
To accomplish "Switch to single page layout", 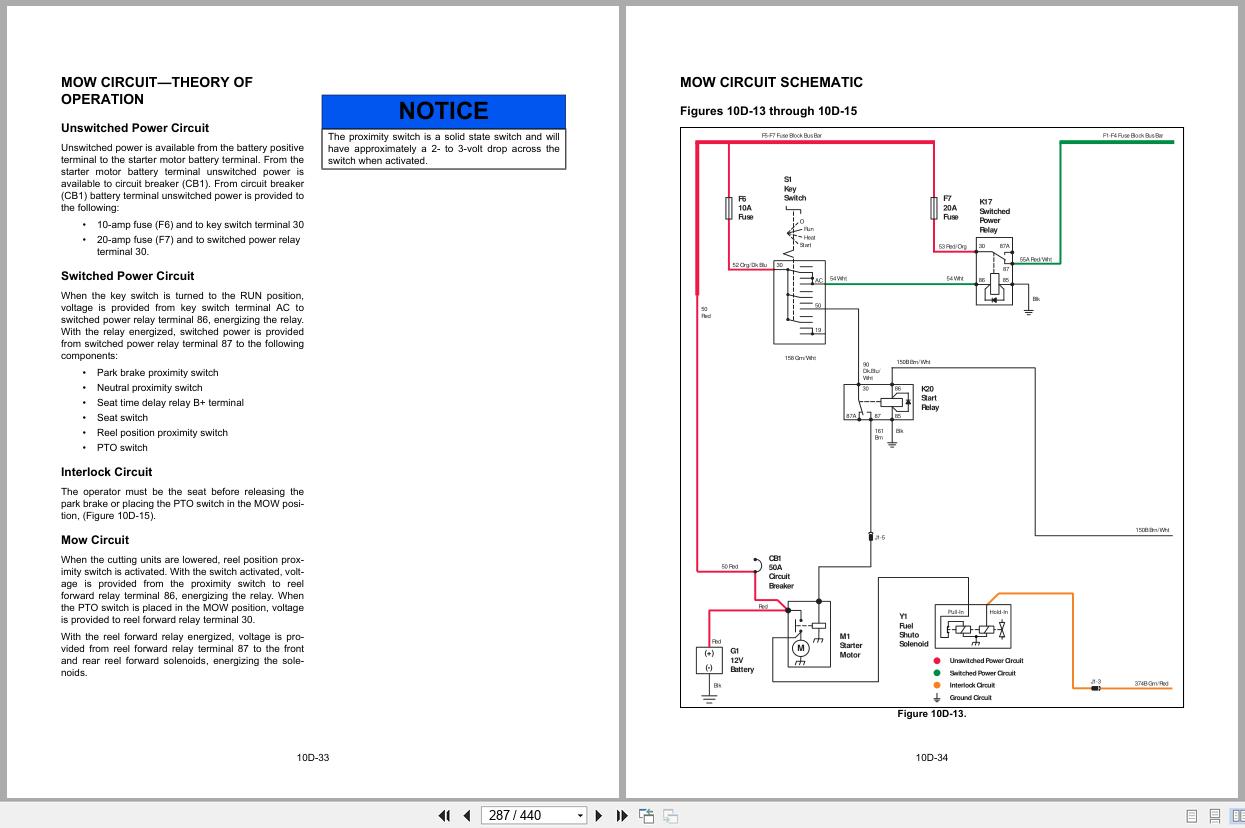I will pyautogui.click(x=1192, y=816).
